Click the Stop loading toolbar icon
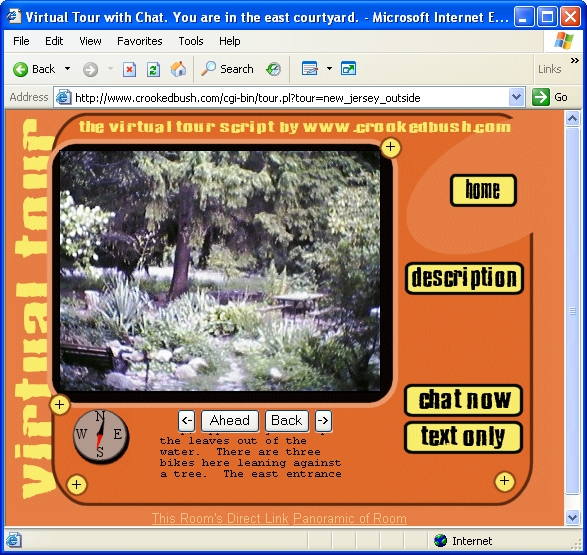Image resolution: width=587 pixels, height=555 pixels. click(130, 69)
